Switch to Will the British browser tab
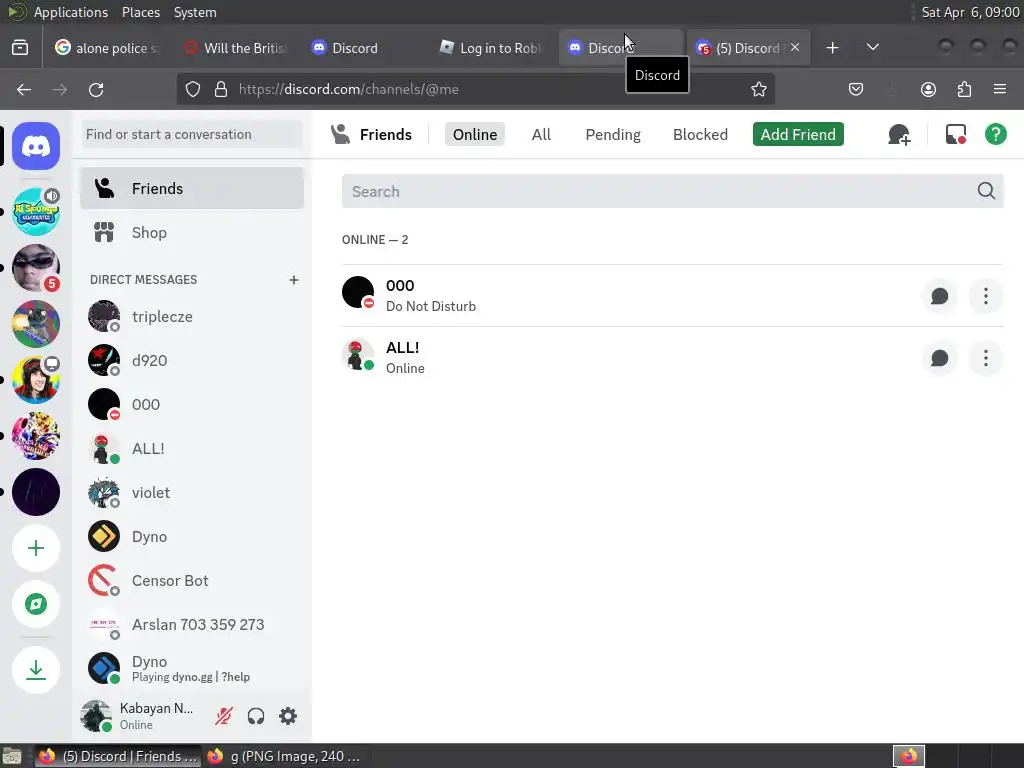Viewport: 1024px width, 768px height. coord(235,48)
